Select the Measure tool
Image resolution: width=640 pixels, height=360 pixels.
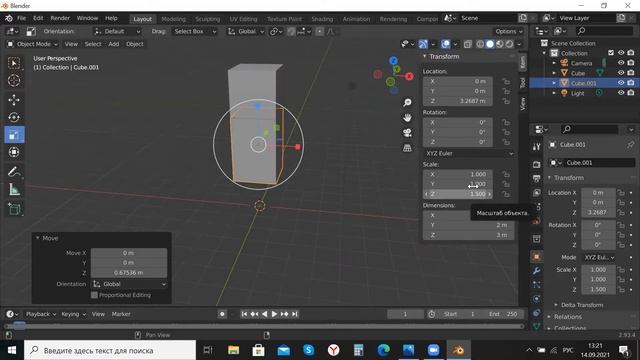pos(14,189)
